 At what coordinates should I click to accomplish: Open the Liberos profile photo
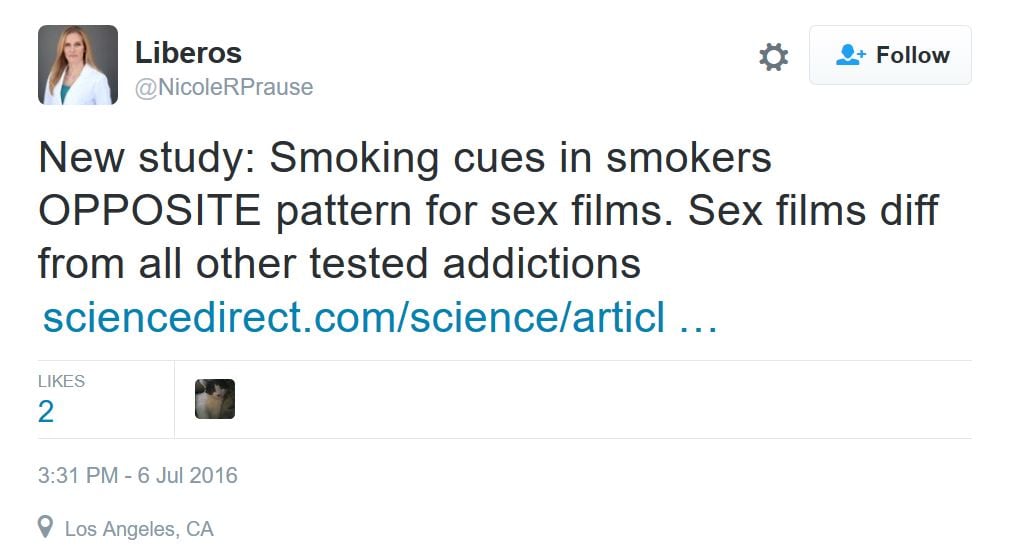77,66
